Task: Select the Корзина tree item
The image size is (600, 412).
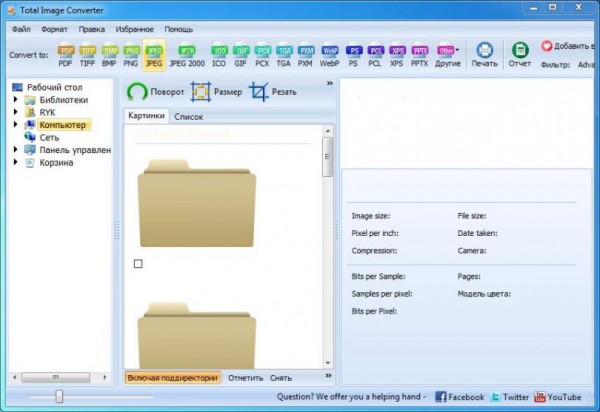Action: pyautogui.click(x=56, y=163)
